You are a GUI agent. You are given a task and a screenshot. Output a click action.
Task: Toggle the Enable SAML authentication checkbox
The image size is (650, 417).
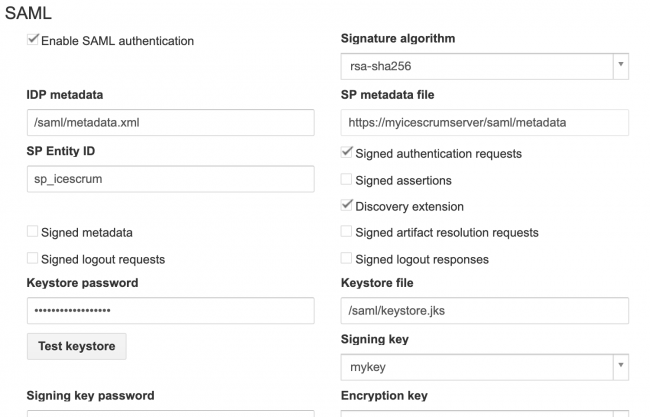[33, 41]
